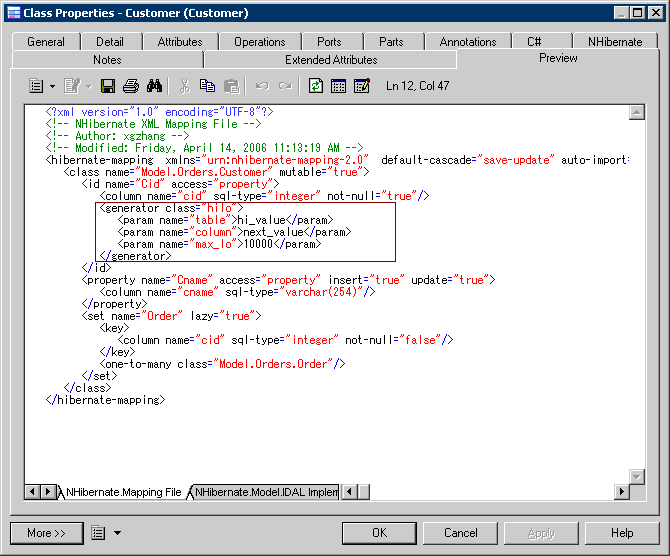Click the generator class "hilo" line

[171, 208]
